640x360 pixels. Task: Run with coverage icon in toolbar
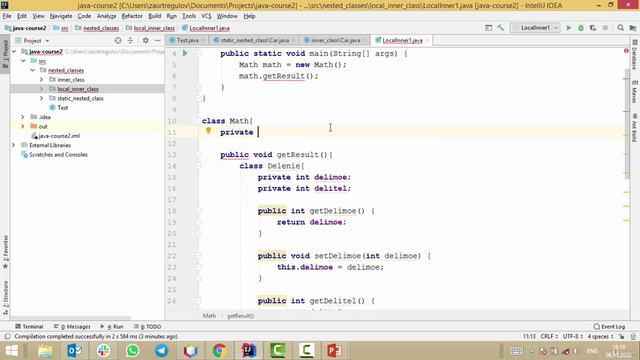[x=593, y=28]
